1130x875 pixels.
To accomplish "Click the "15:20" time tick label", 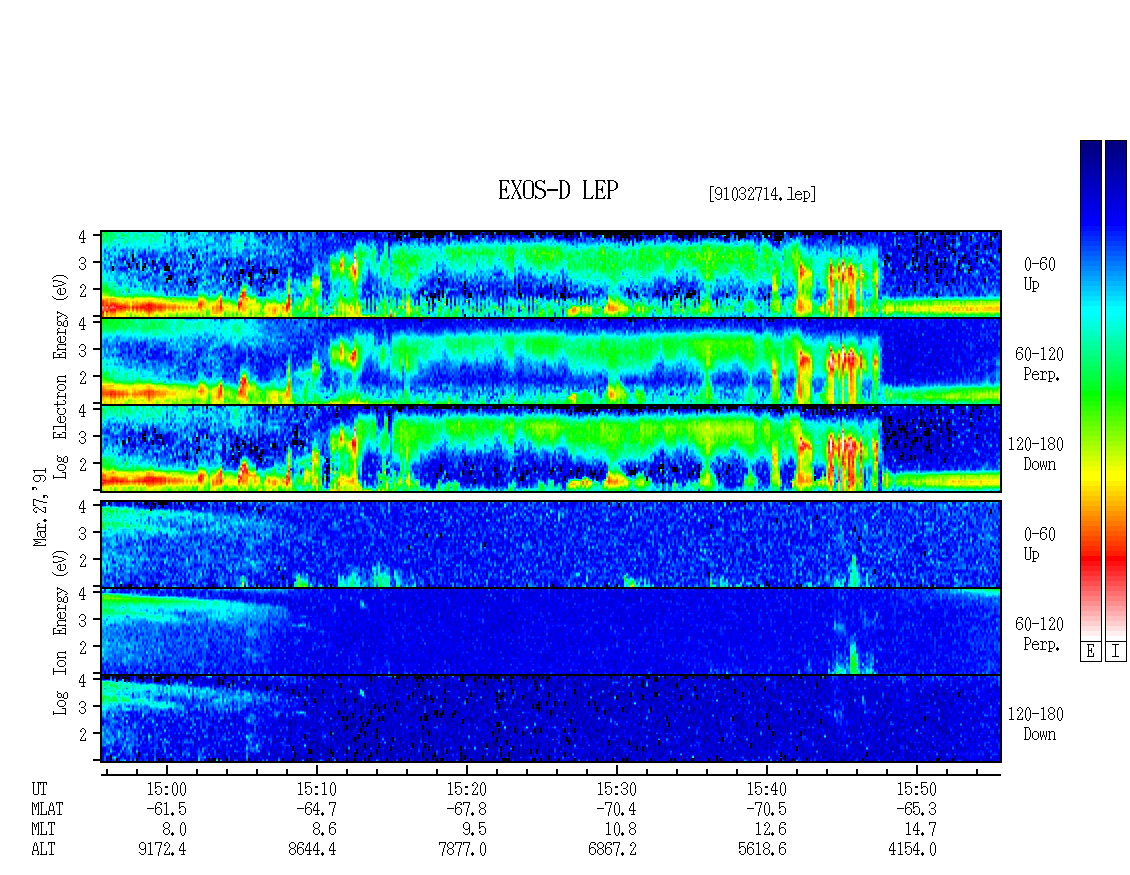I will 466,789.
